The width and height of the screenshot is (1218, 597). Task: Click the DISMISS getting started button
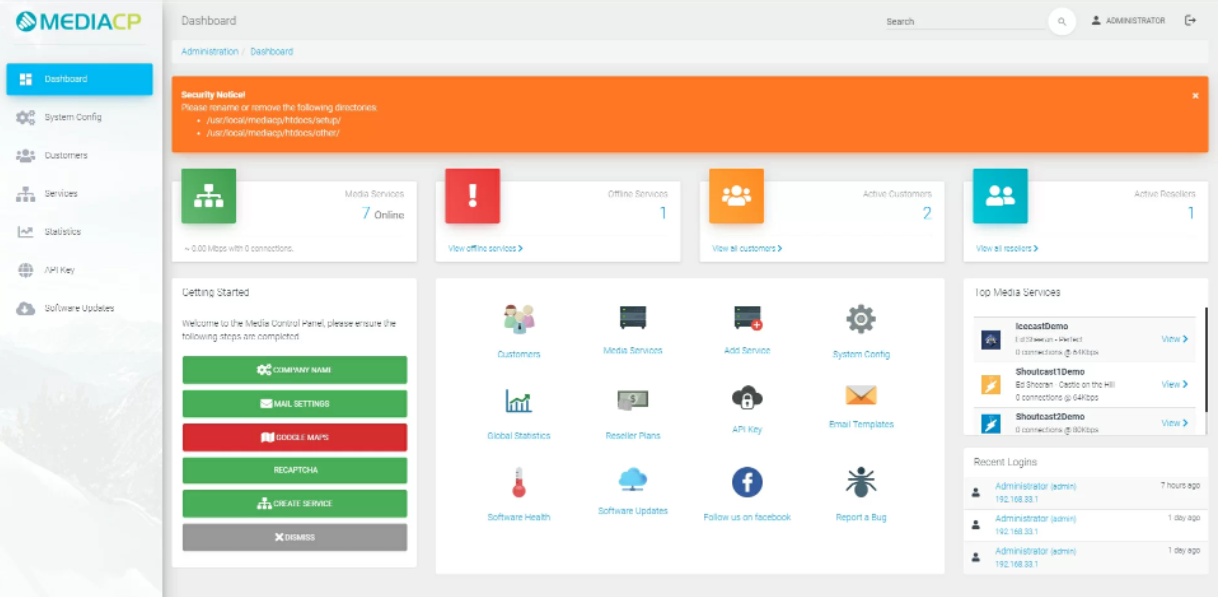click(x=294, y=537)
